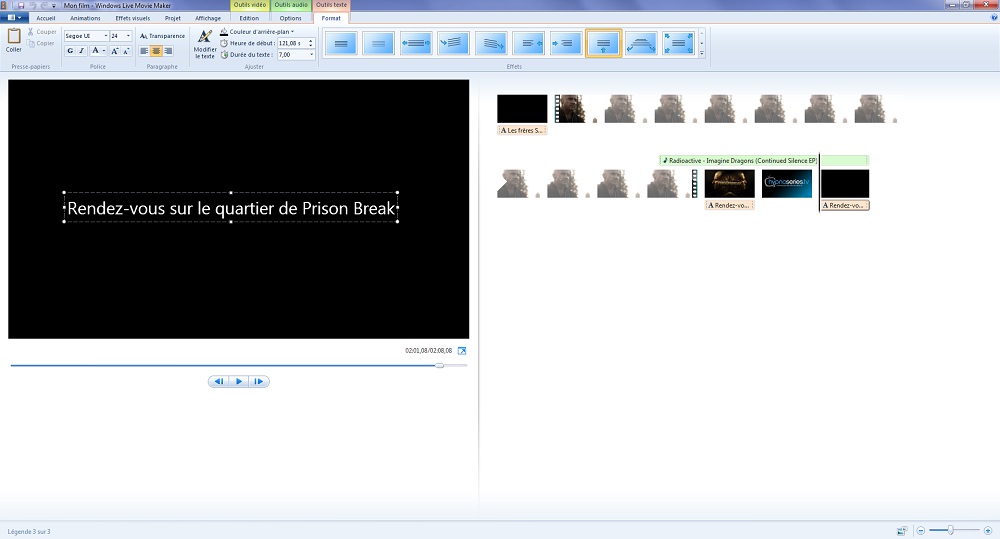Select the zoom-out corners text effect
Screen dimensions: 1000x539
[x=678, y=43]
